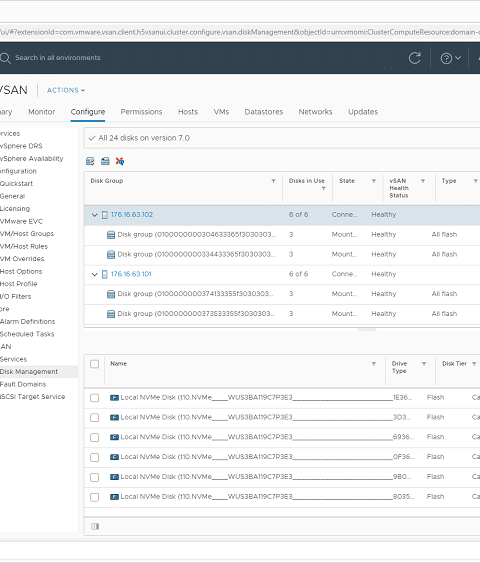
Task: Click NVMe disk icon for row ending 6936
Action: tap(114, 437)
